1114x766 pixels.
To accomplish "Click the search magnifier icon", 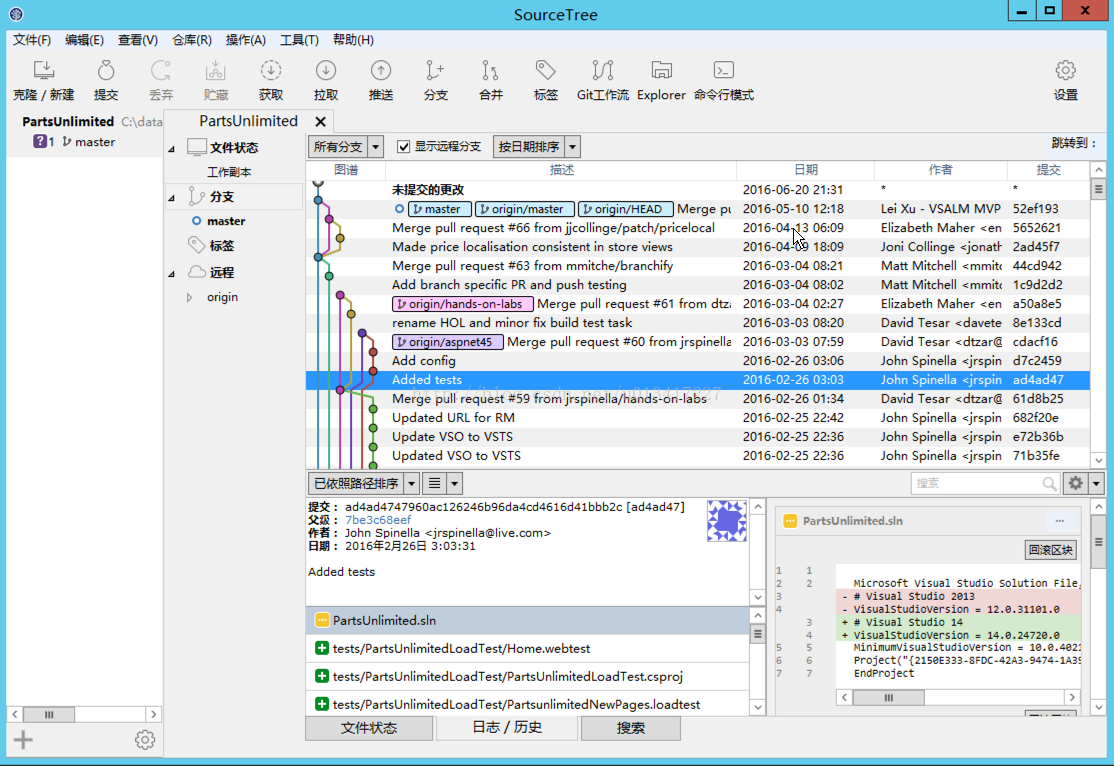I will (1049, 483).
